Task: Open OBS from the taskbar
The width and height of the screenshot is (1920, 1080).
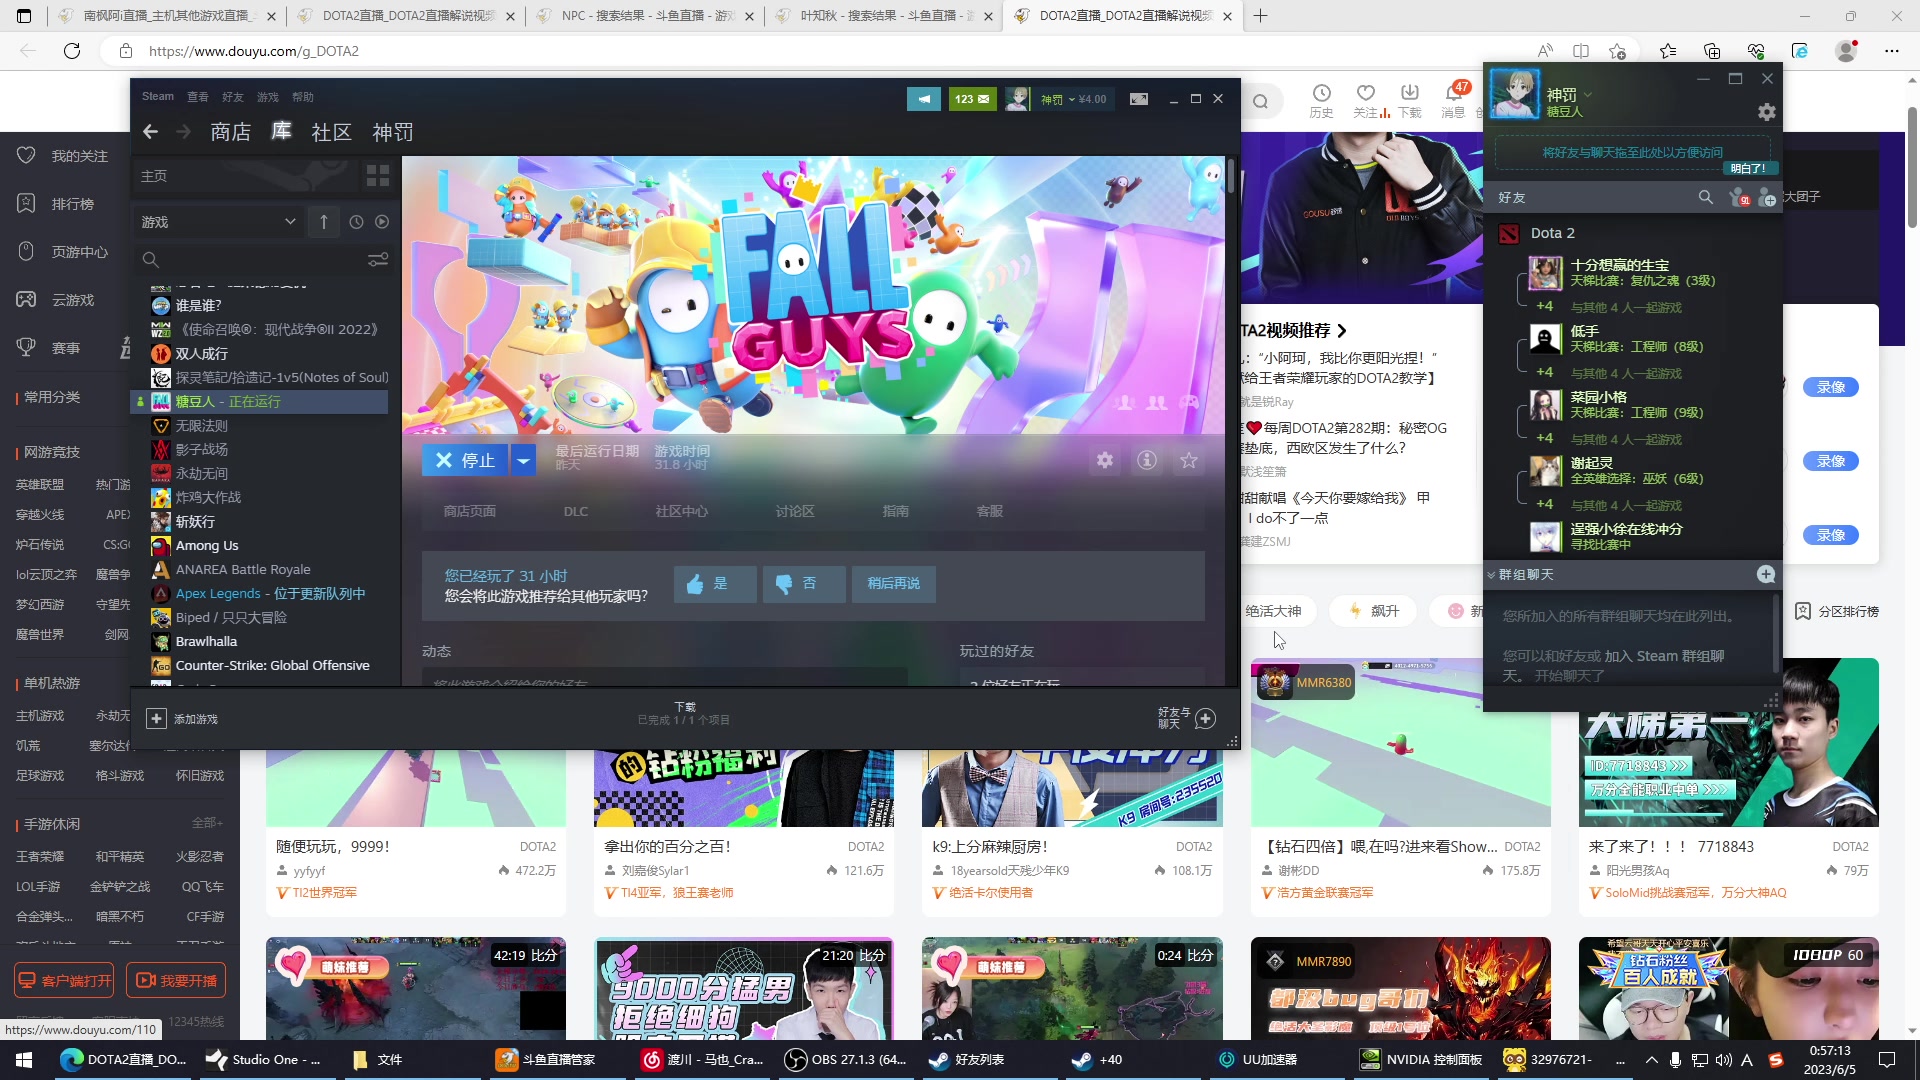Action: (844, 1059)
